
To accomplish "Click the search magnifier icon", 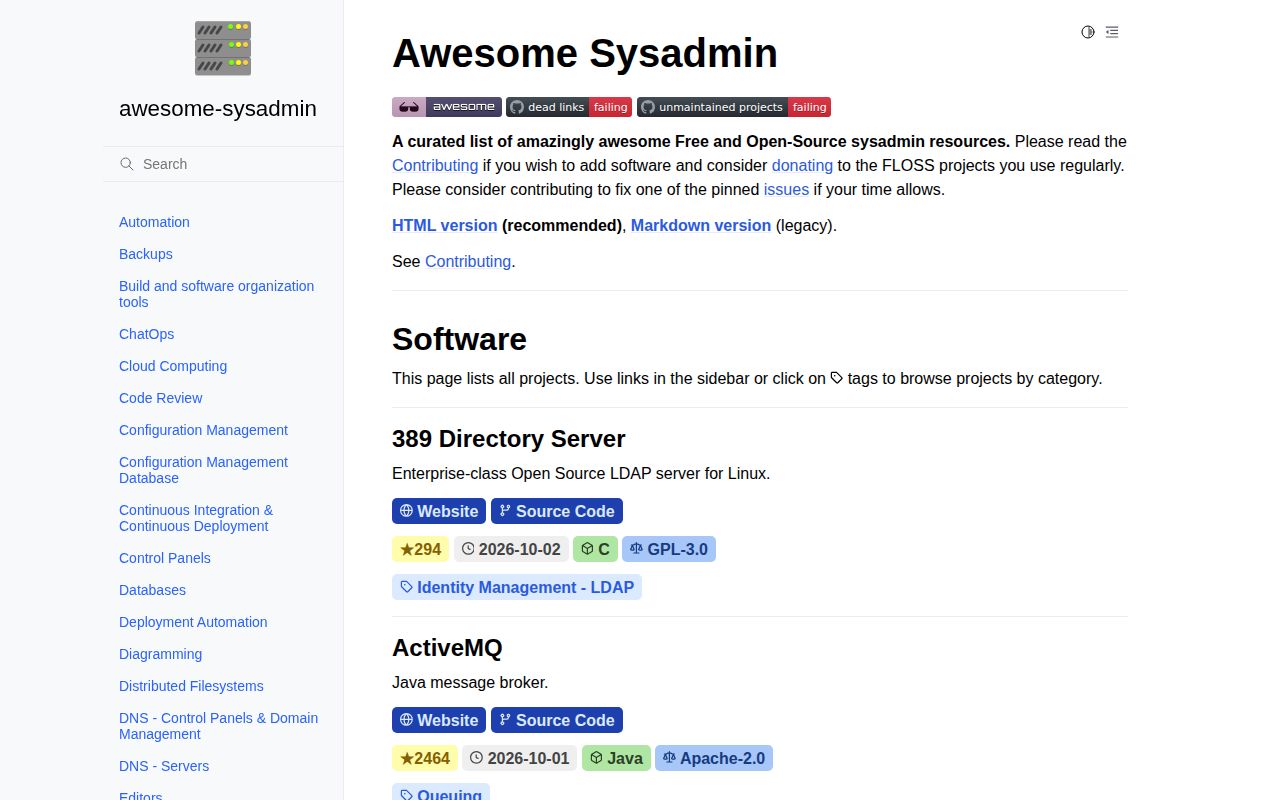I will coord(127,164).
